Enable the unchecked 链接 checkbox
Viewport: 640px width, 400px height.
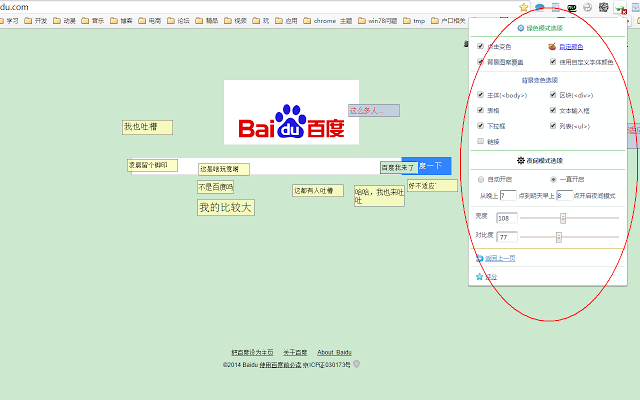pos(480,141)
